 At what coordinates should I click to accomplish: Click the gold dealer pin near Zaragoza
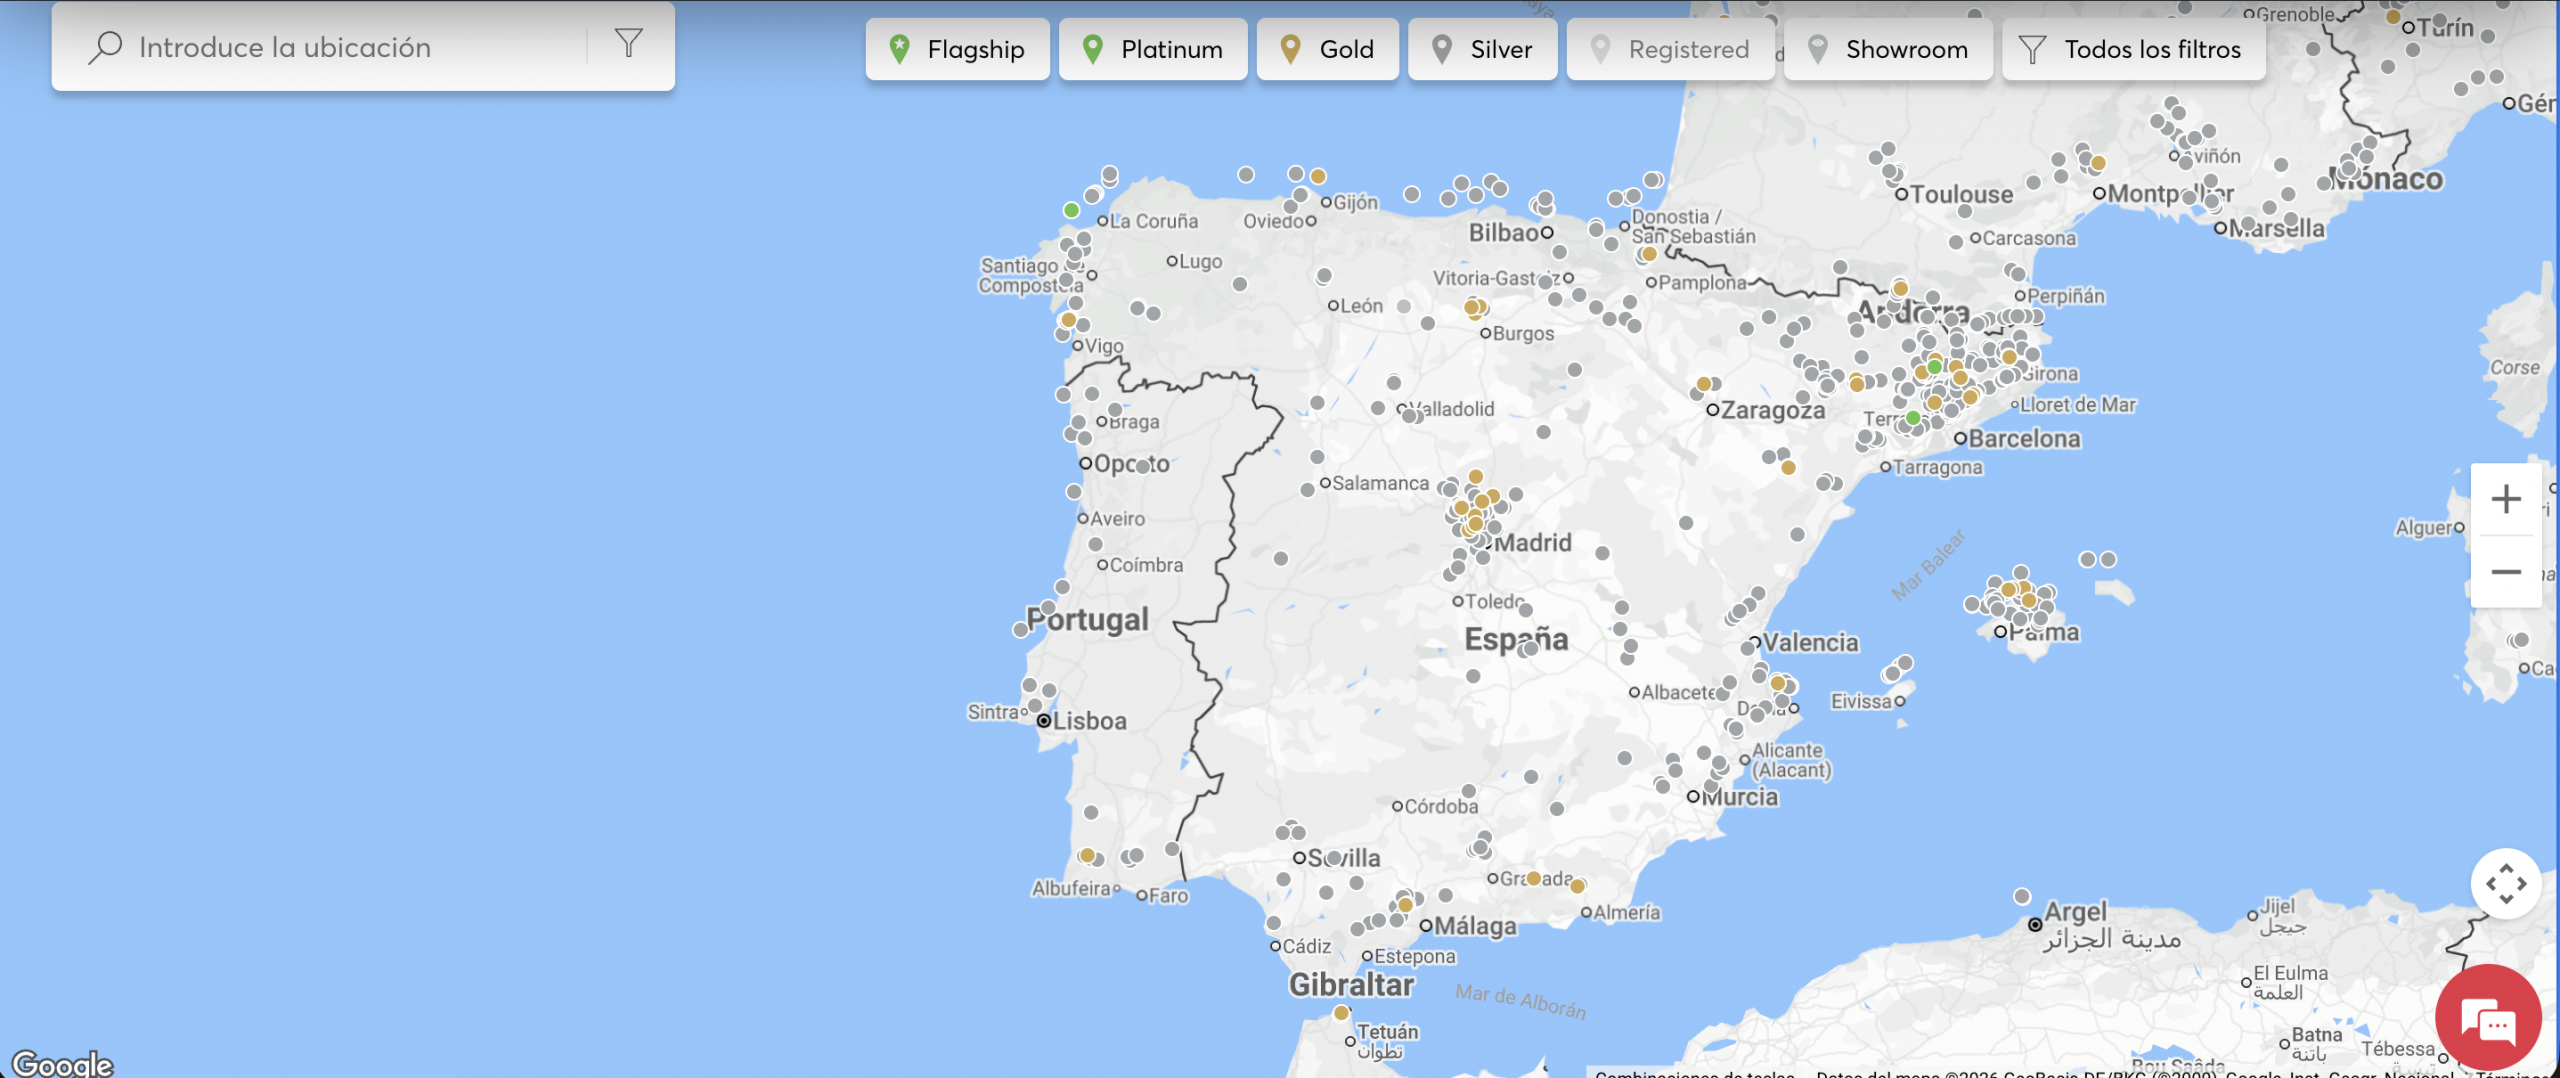click(x=1704, y=385)
